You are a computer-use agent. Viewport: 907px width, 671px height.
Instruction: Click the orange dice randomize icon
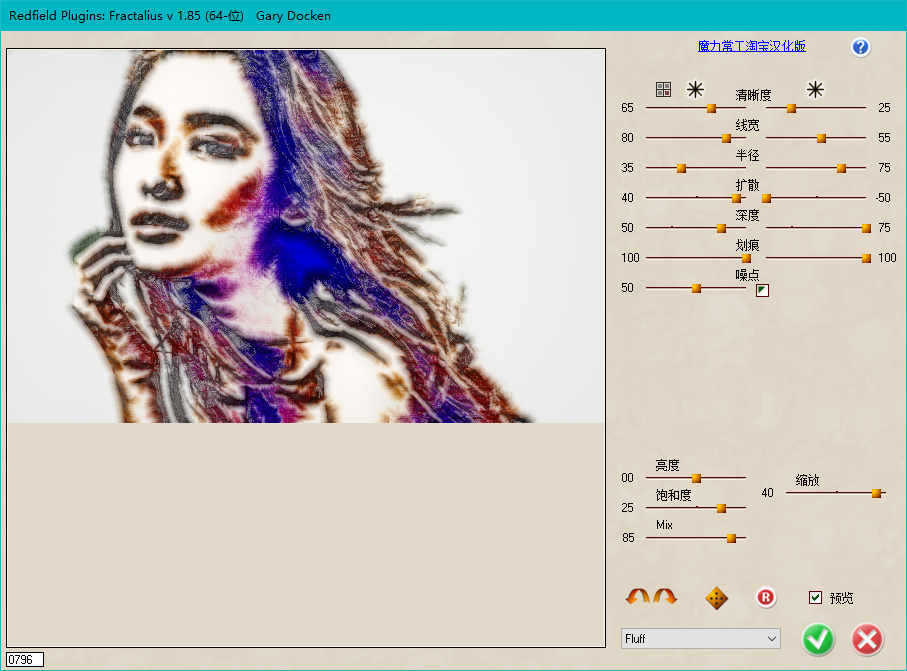(x=716, y=598)
